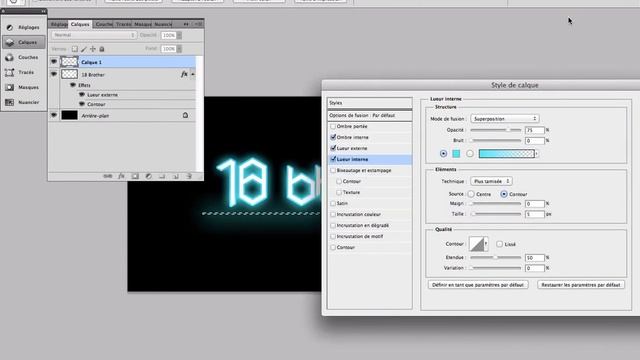The height and width of the screenshot is (360, 640).
Task: Open layer Fond 100% dropdown arrow
Action: pyautogui.click(x=179, y=49)
